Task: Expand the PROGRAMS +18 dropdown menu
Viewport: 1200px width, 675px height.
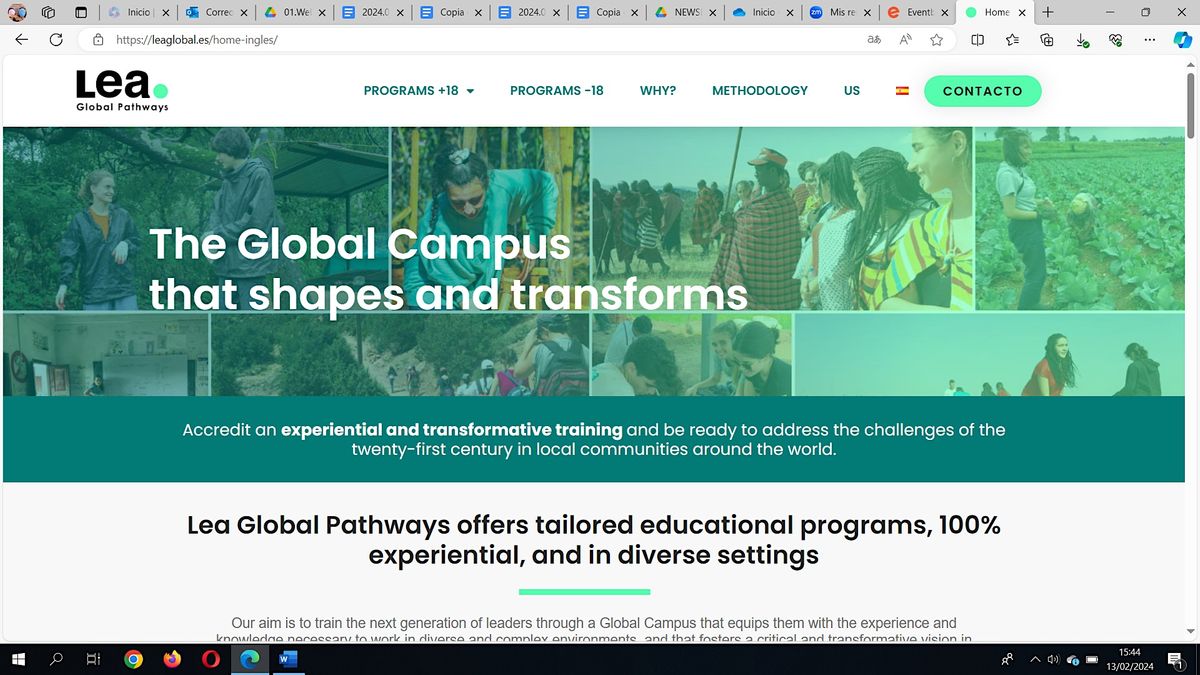Action: pyautogui.click(x=419, y=91)
